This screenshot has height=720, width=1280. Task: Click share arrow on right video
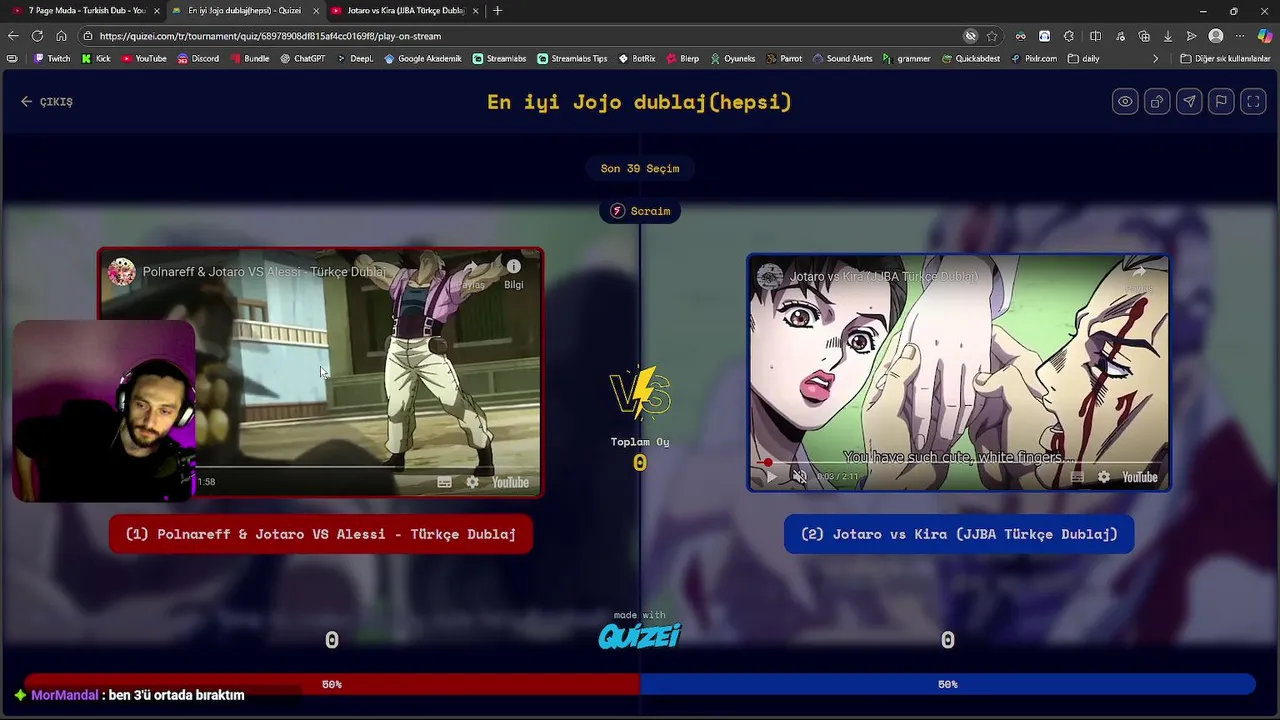pyautogui.click(x=1138, y=274)
